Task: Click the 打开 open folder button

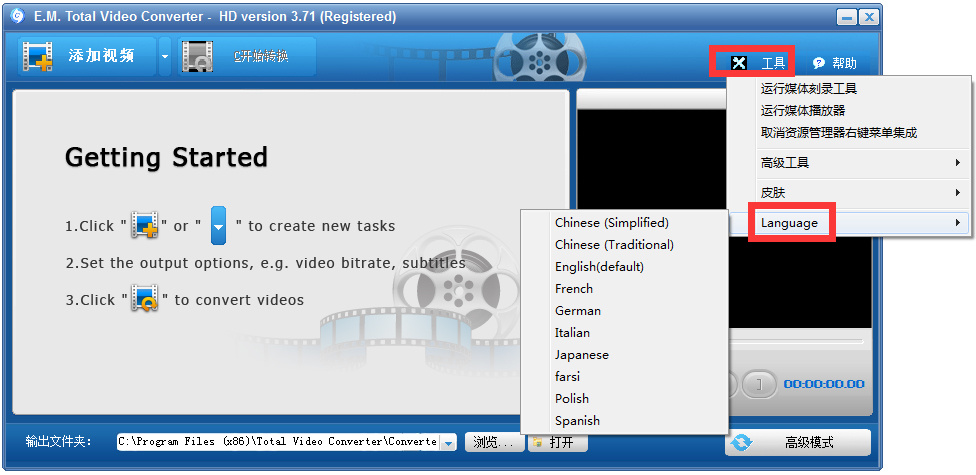Action: pos(558,443)
